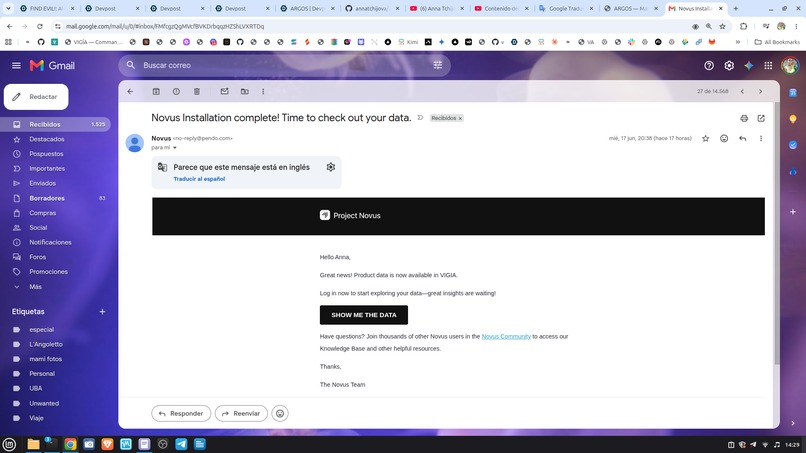Screen dimensions: 806x453
Task: Open Gmail support help icon
Action: (709, 65)
